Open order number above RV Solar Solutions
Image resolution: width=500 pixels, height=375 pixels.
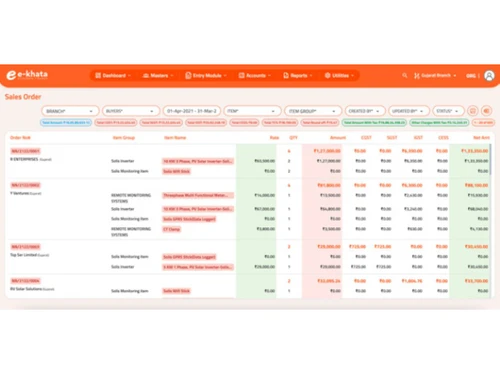click(25, 281)
